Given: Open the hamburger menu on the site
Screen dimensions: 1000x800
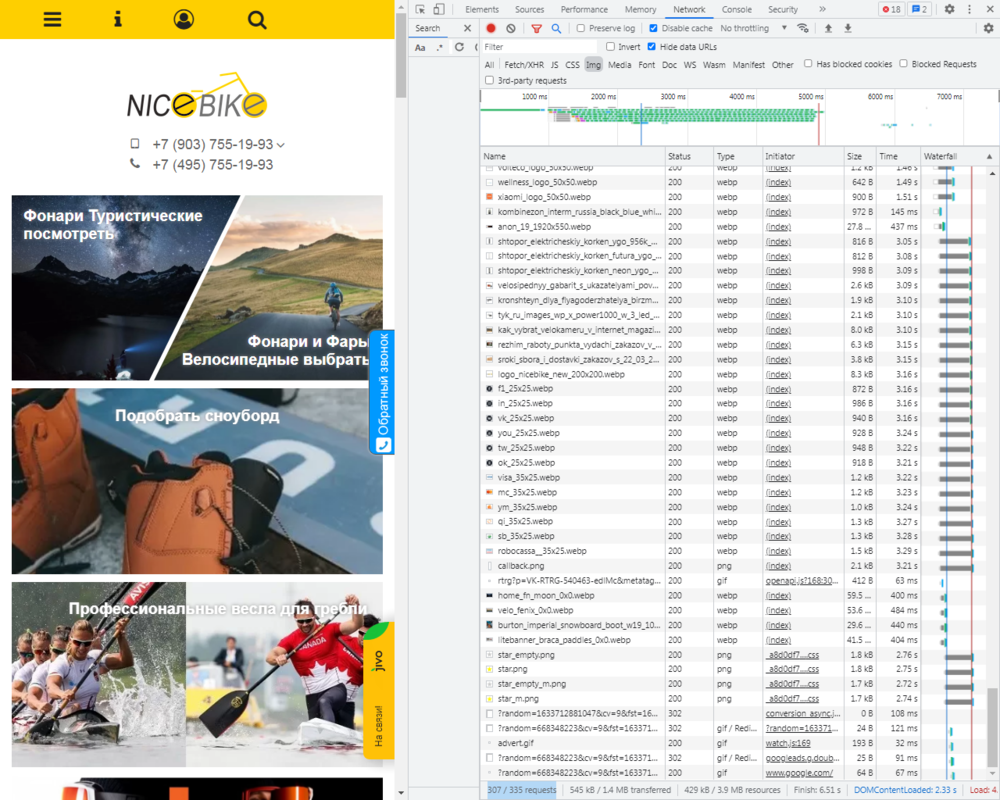Looking at the screenshot, I should (x=52, y=19).
